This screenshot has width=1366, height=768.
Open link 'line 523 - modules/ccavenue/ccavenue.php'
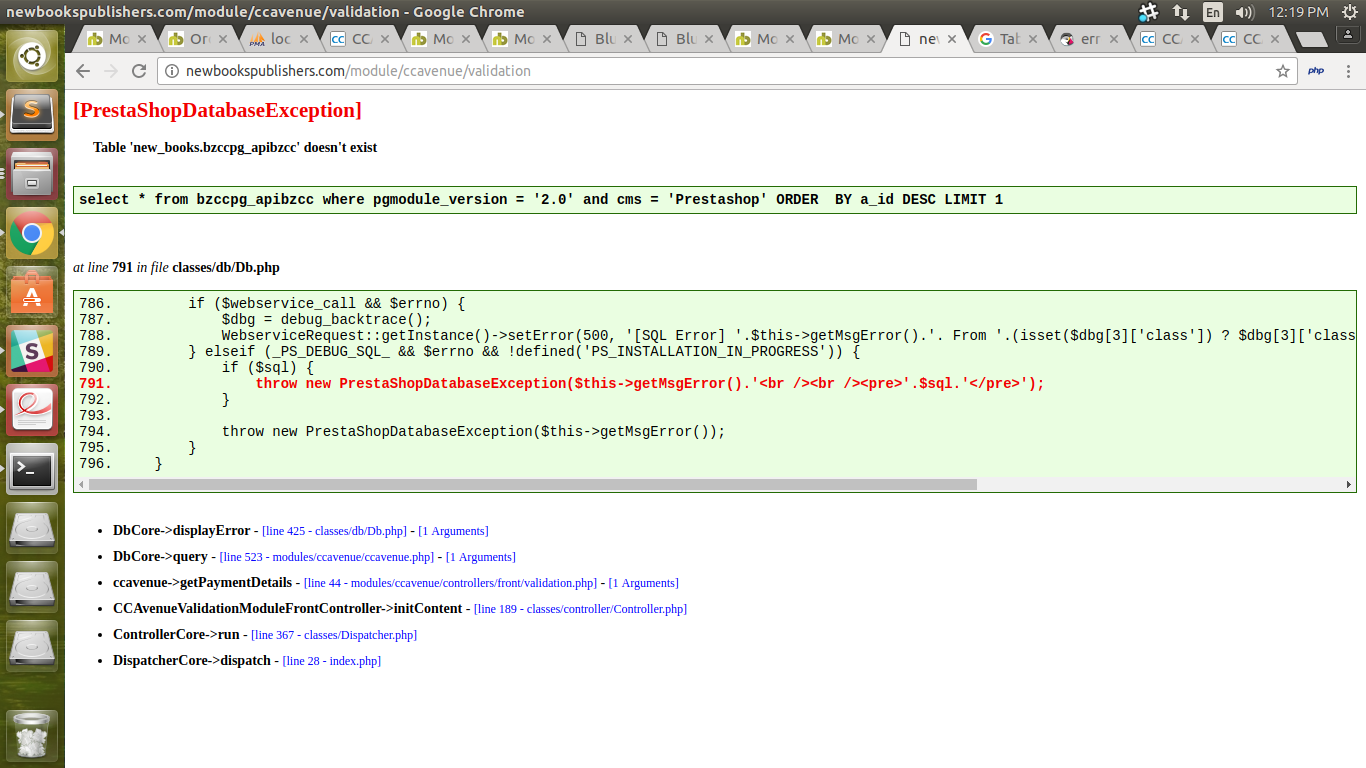tap(327, 557)
